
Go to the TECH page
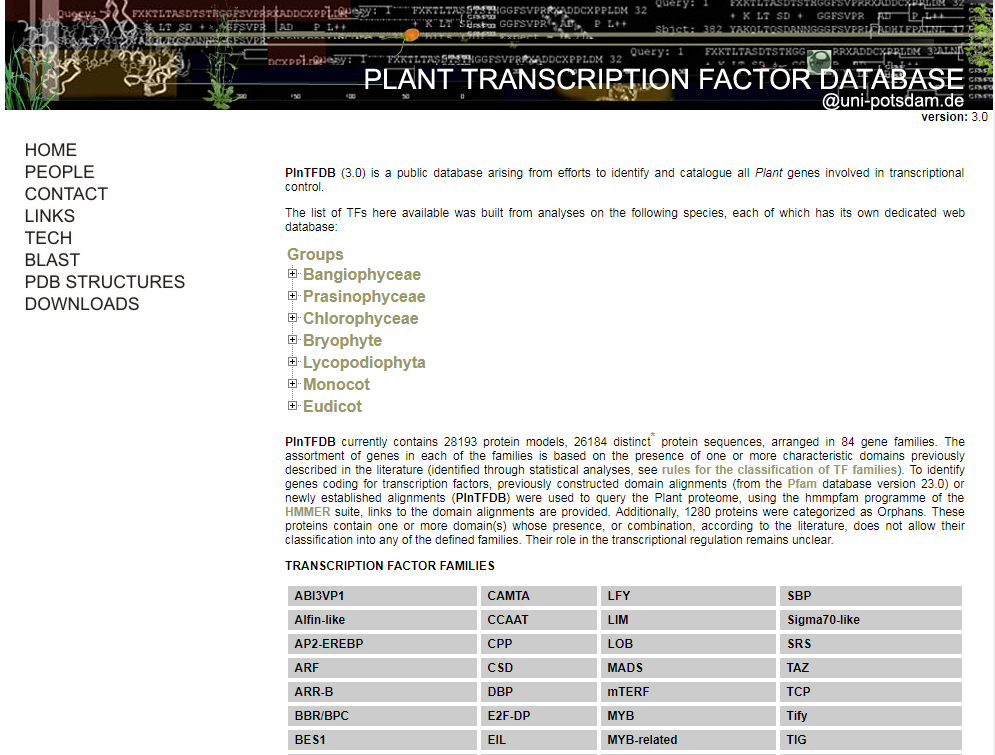(48, 238)
